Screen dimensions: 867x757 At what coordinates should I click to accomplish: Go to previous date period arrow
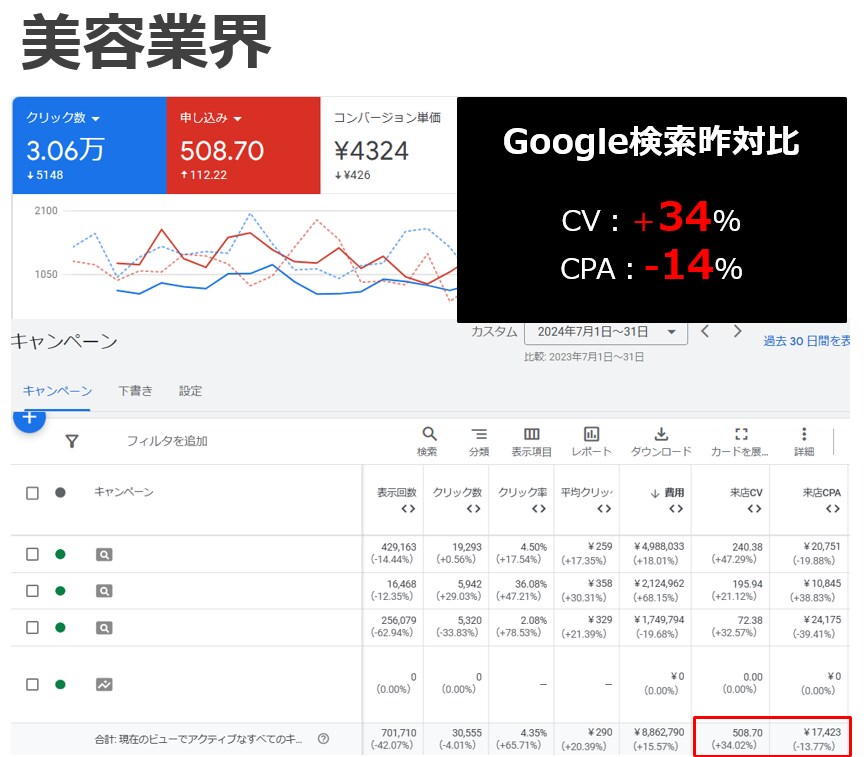(705, 331)
